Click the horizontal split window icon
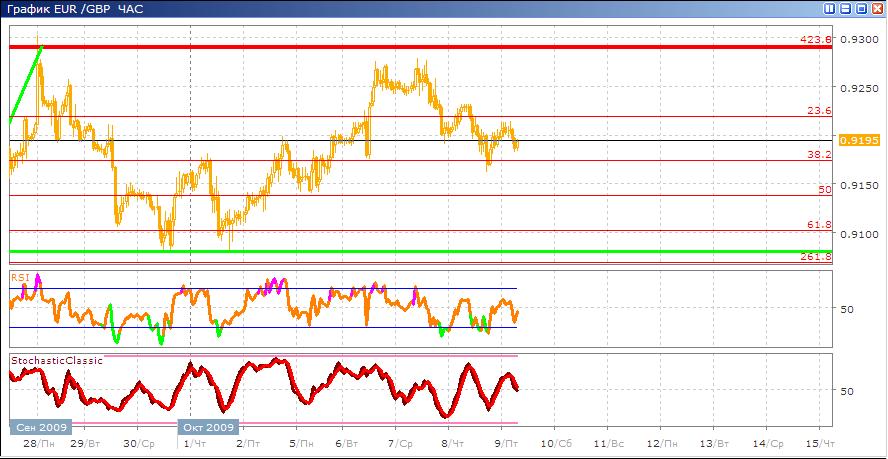This screenshot has height=459, width=888. (846, 8)
